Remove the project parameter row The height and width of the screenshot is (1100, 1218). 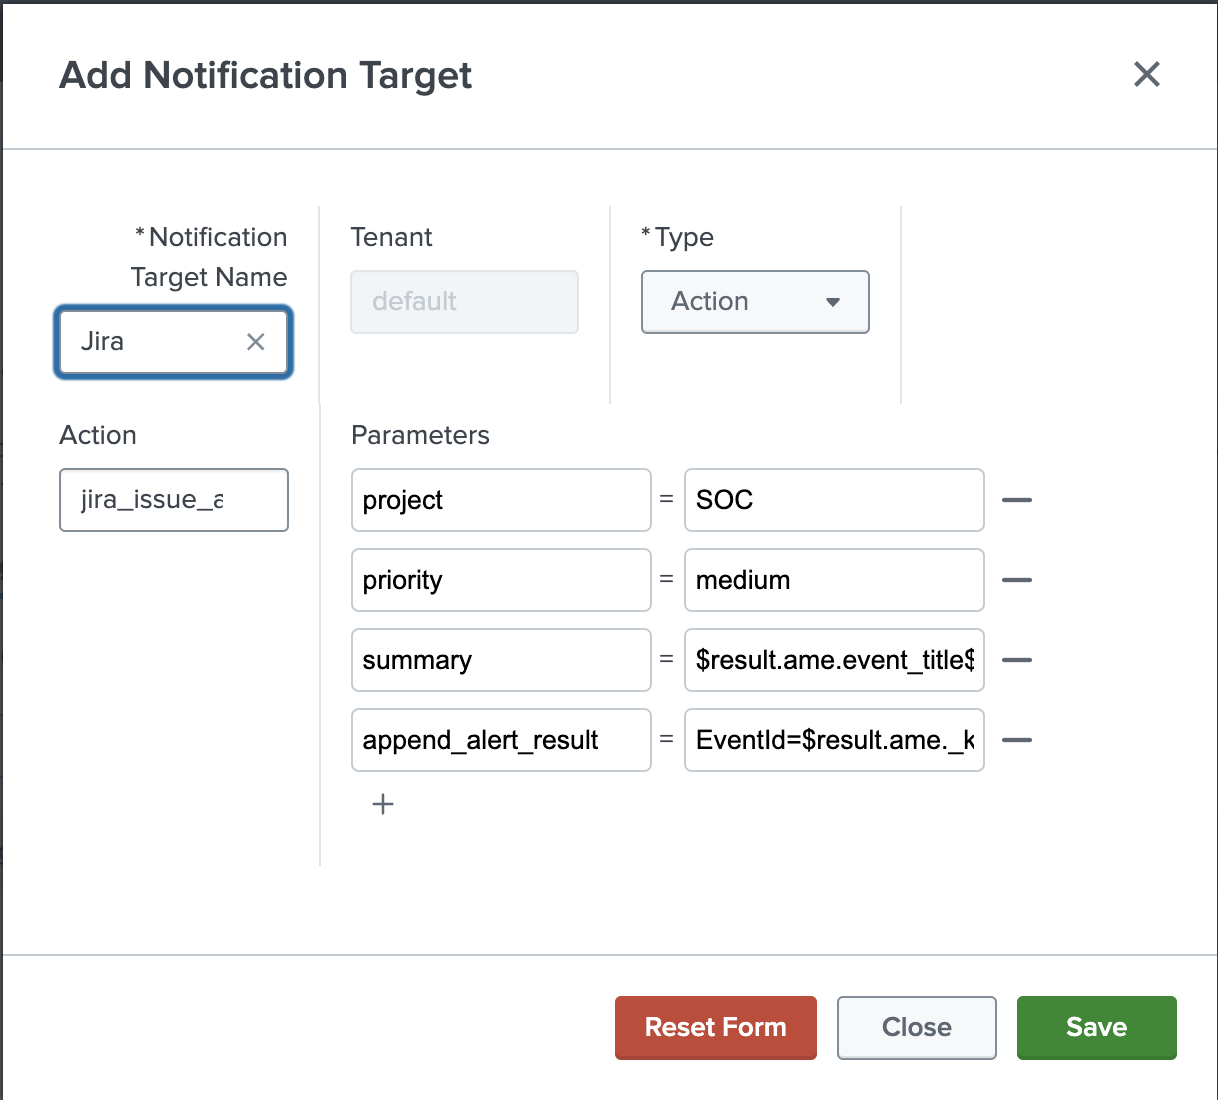[1016, 500]
